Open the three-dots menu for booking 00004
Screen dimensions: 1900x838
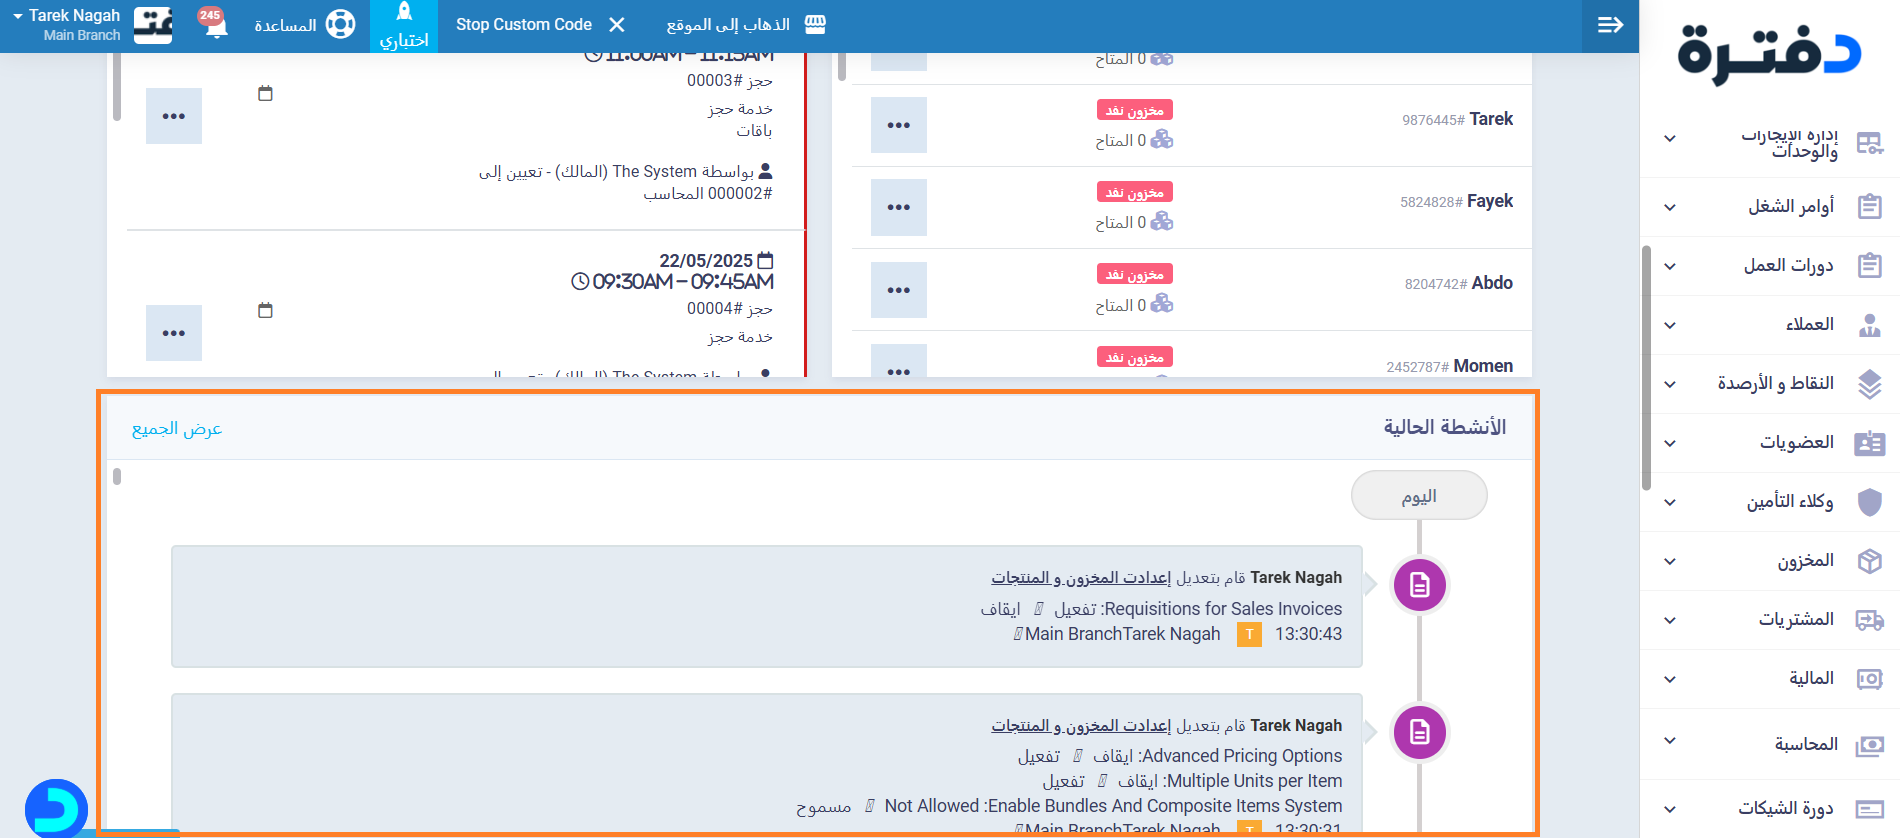coord(174,333)
